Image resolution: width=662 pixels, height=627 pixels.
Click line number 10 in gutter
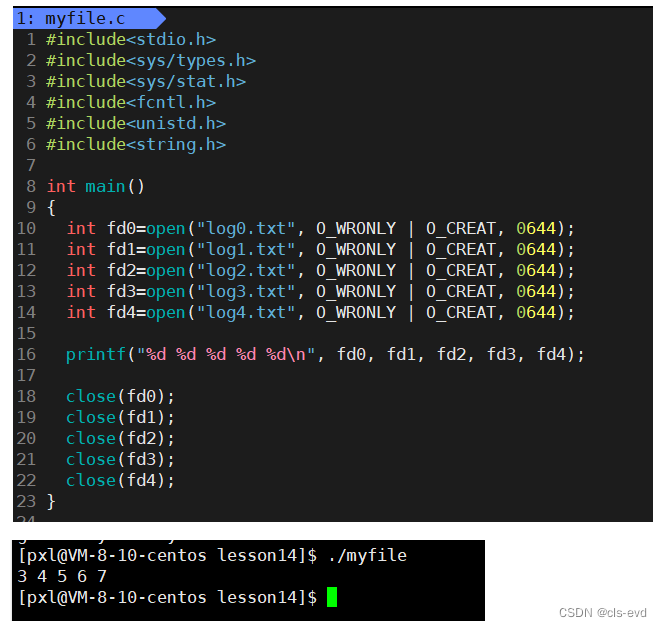tap(27, 228)
